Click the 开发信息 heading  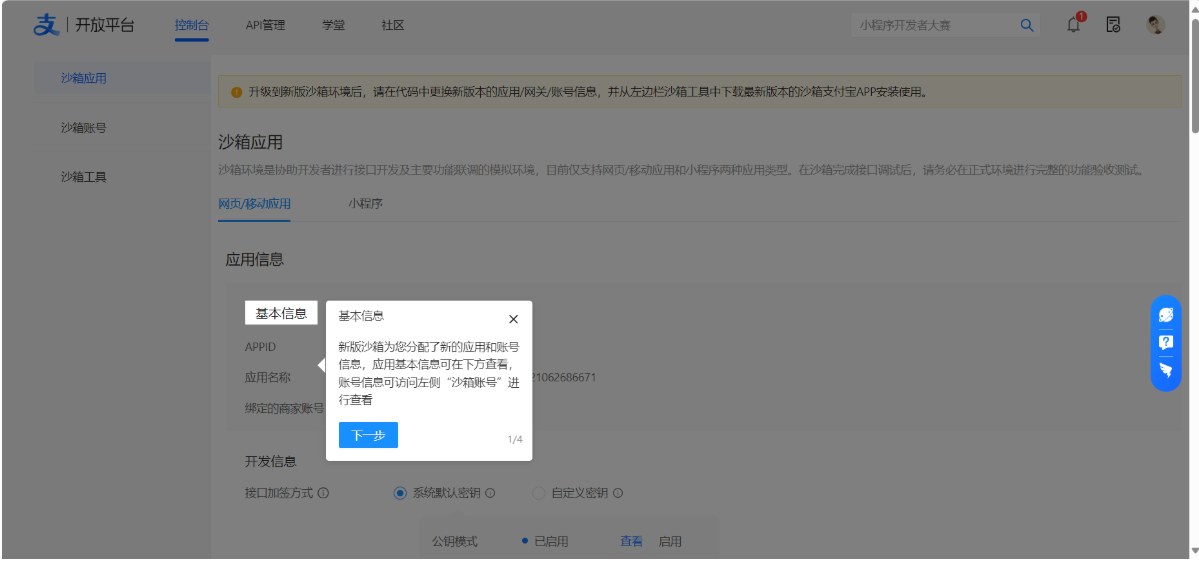tap(271, 461)
